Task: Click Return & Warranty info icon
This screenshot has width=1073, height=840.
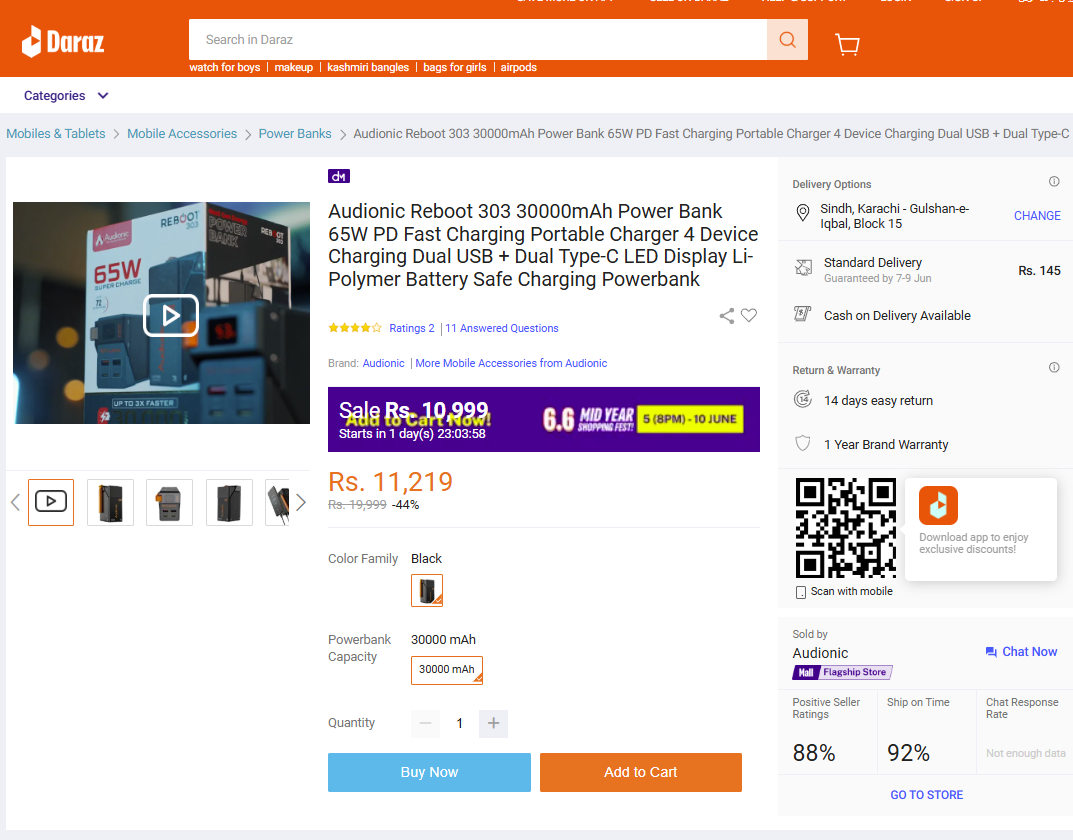Action: click(1054, 367)
